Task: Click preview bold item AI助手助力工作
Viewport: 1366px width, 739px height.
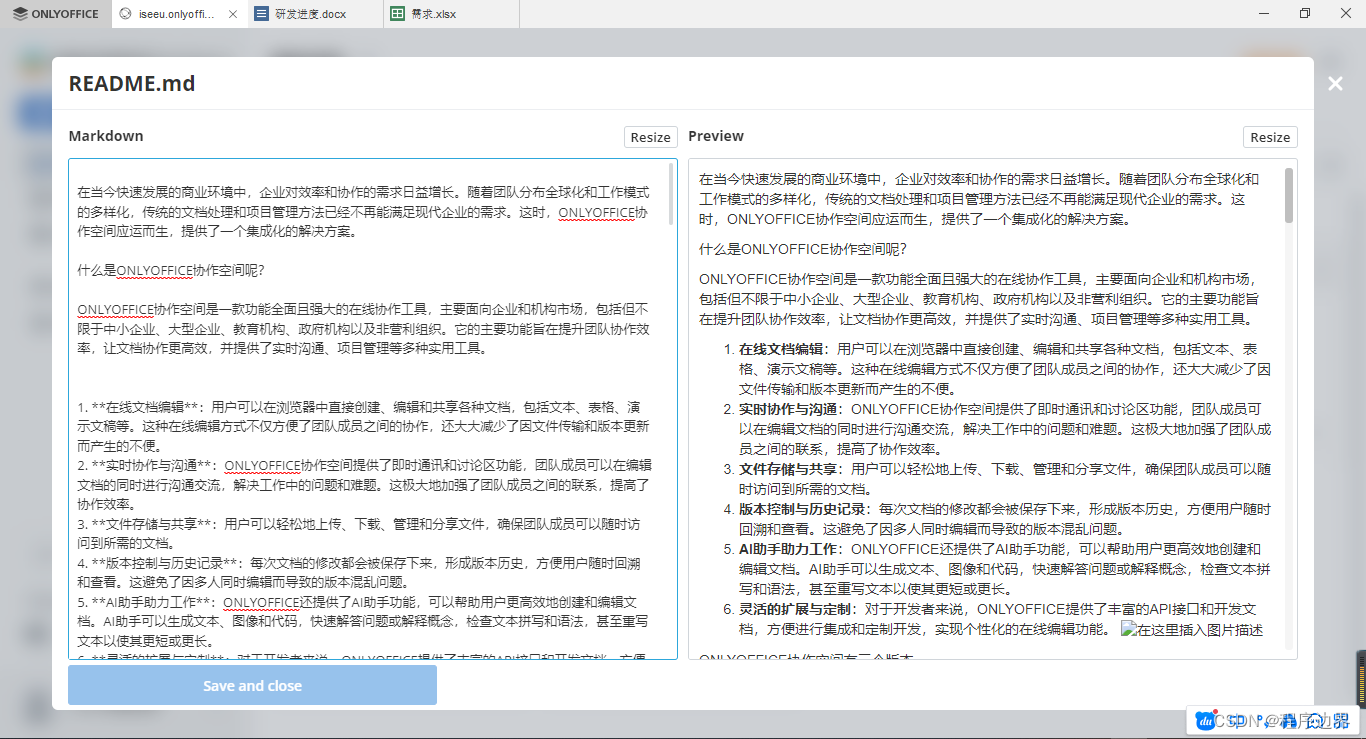Action: click(788, 549)
